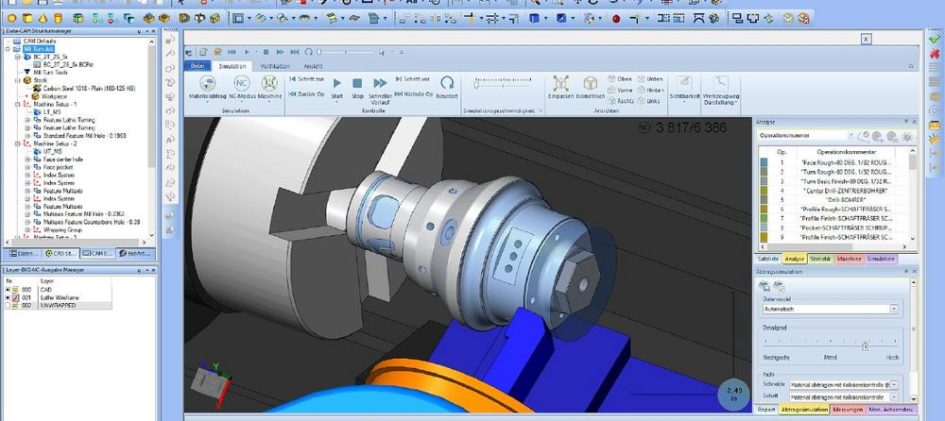The width and height of the screenshot is (945, 421).
Task: Click the Neustart restart icon
Action: 447,86
